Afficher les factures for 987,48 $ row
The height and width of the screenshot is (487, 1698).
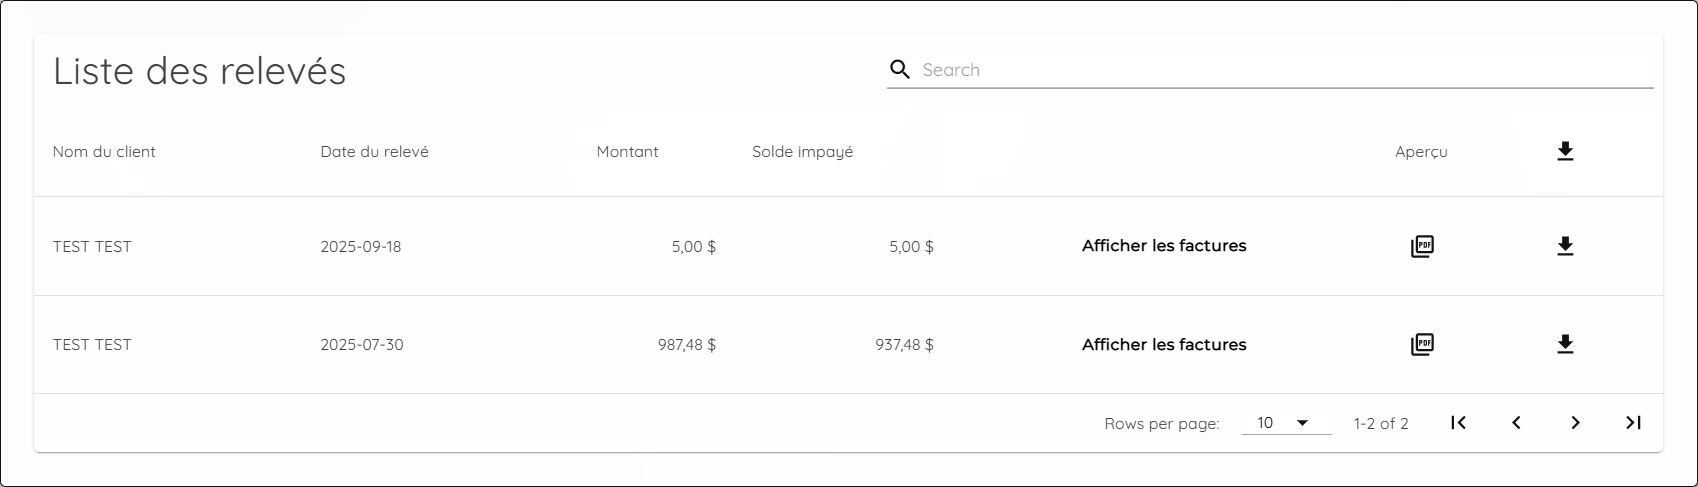[1164, 345]
